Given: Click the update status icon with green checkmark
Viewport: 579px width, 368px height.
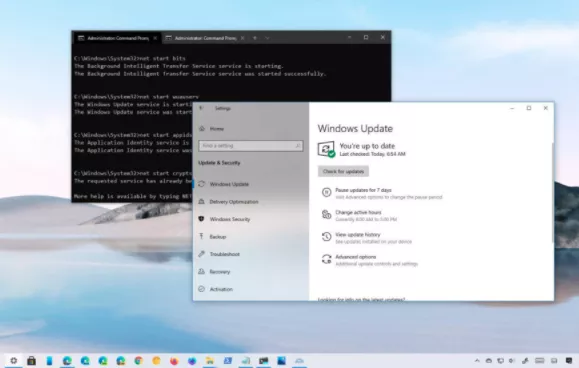Looking at the screenshot, I should click(x=326, y=149).
